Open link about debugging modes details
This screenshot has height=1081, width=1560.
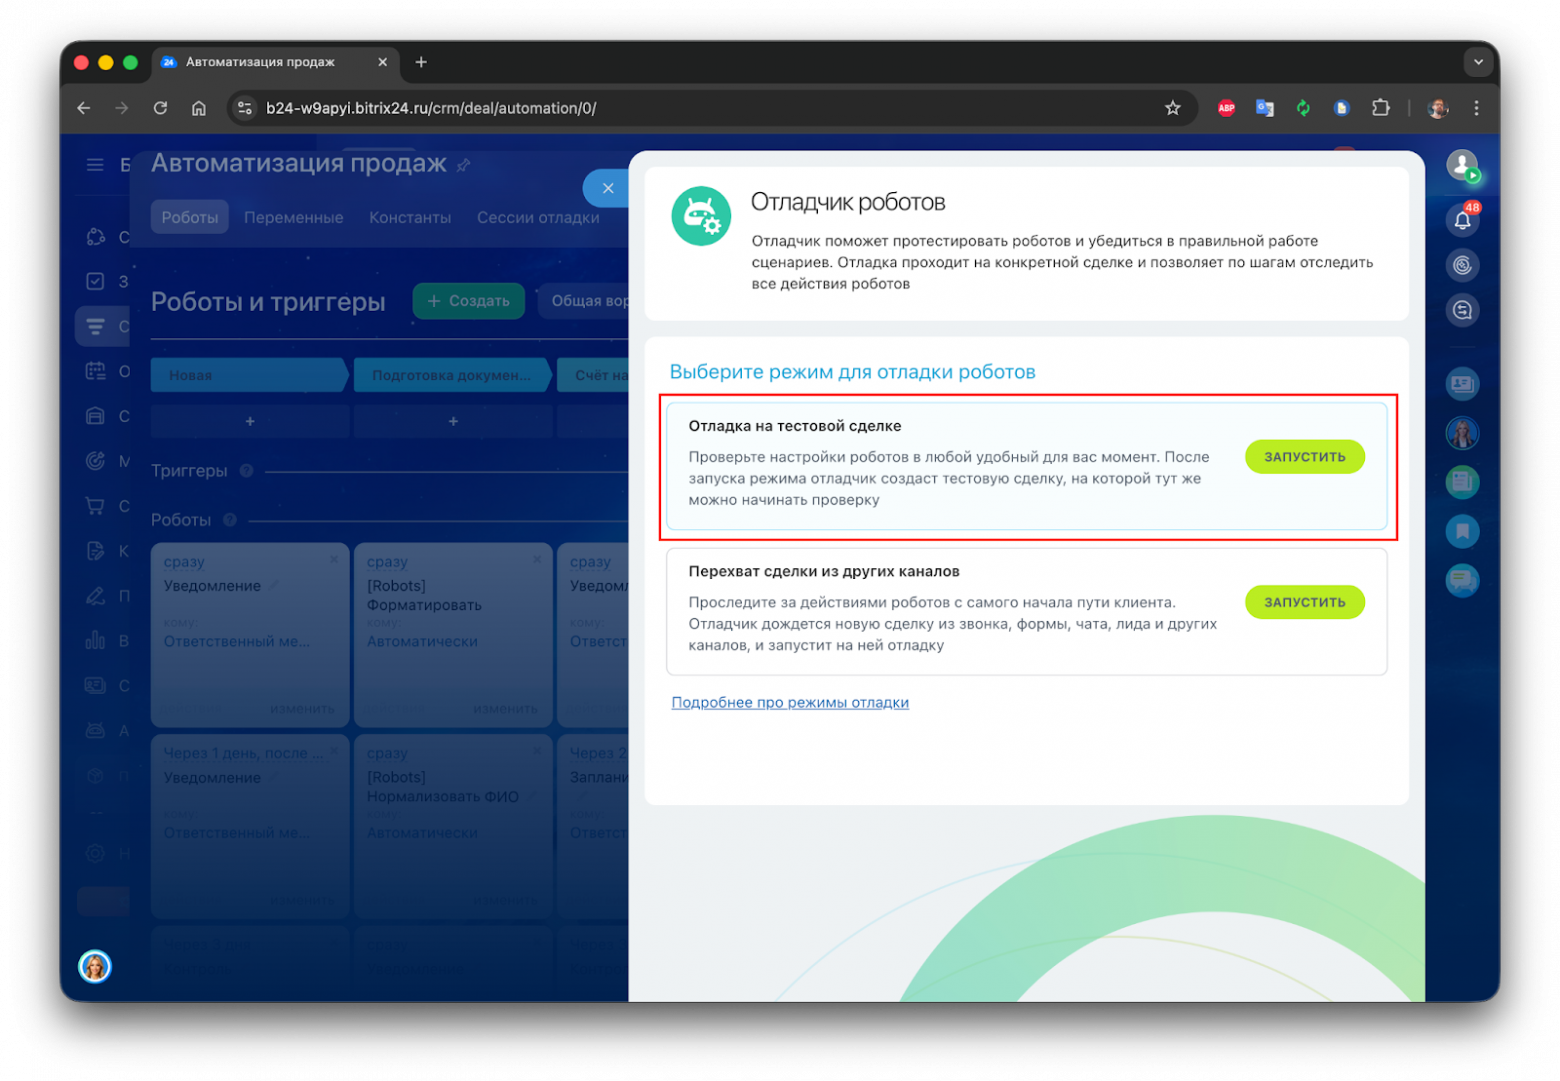[789, 703]
